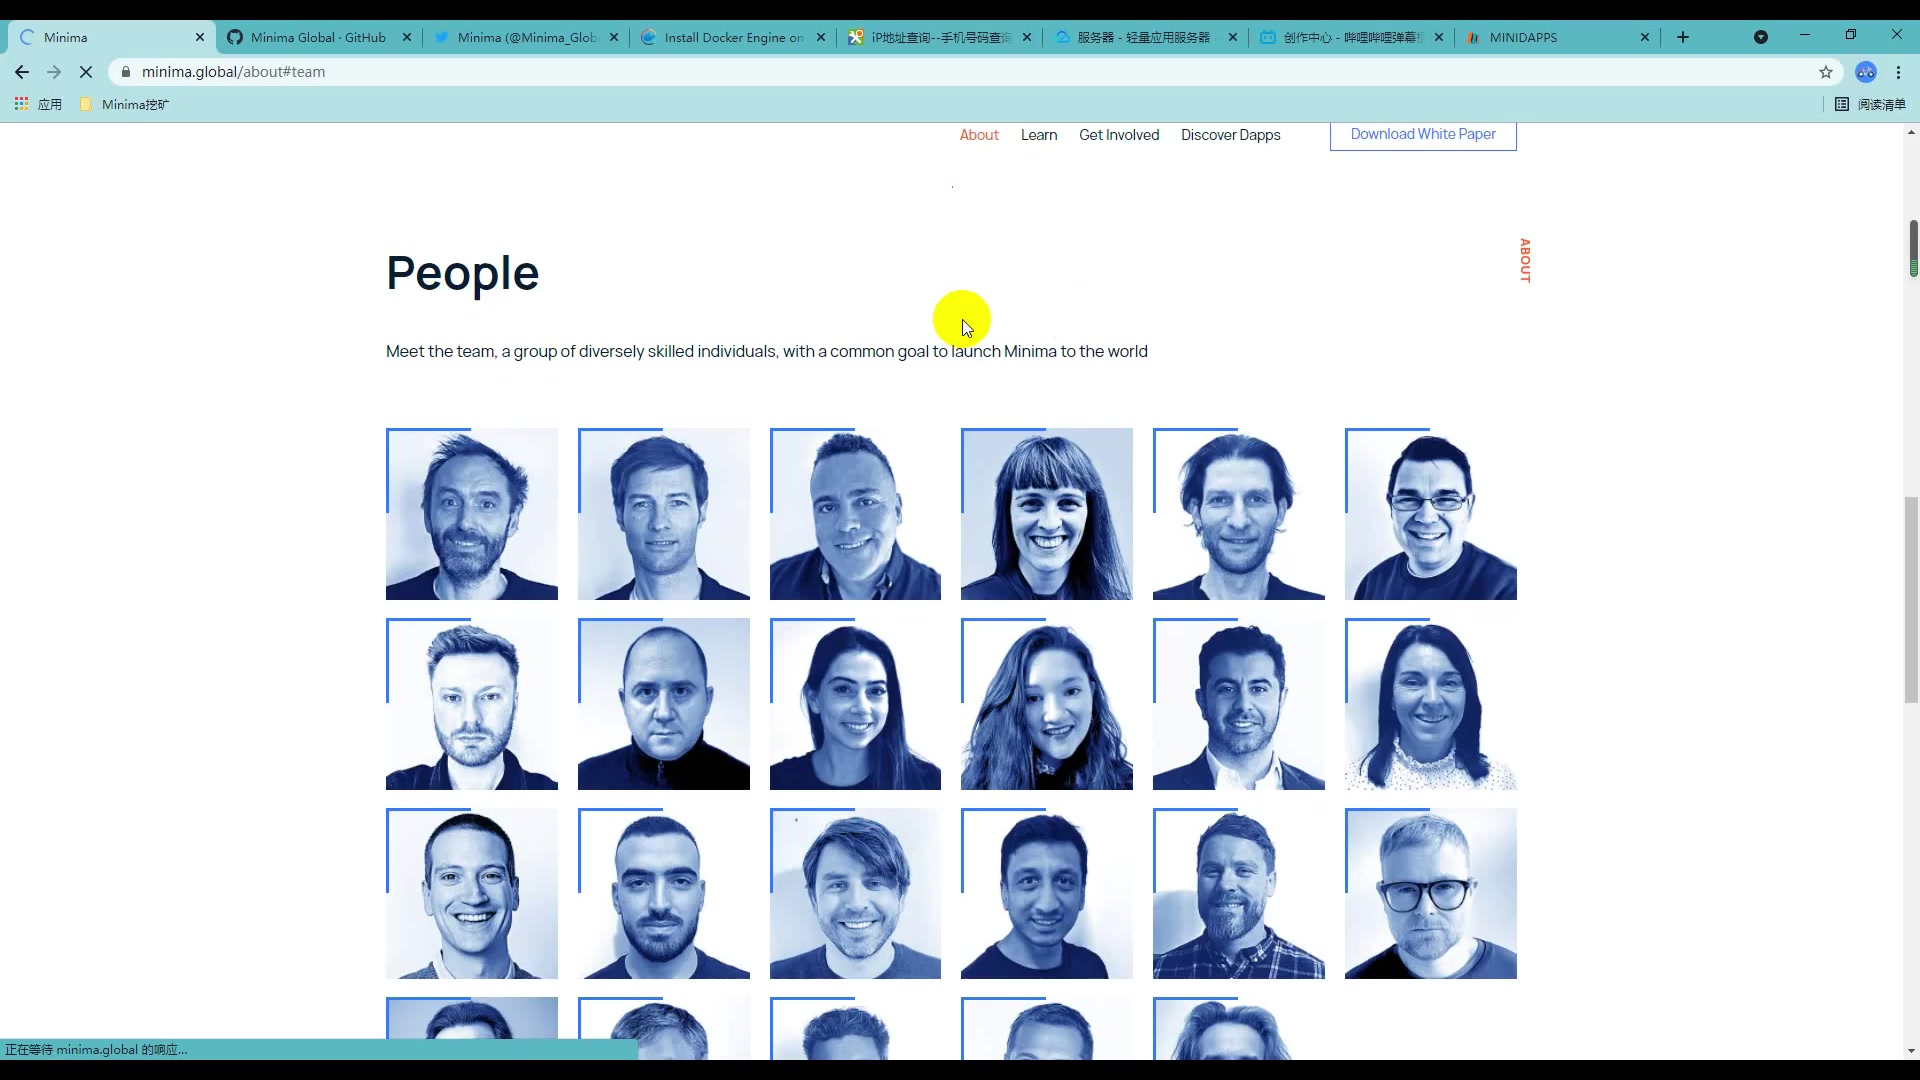Select the Learn navigation menu item
Image resolution: width=1920 pixels, height=1080 pixels.
[x=1040, y=135]
